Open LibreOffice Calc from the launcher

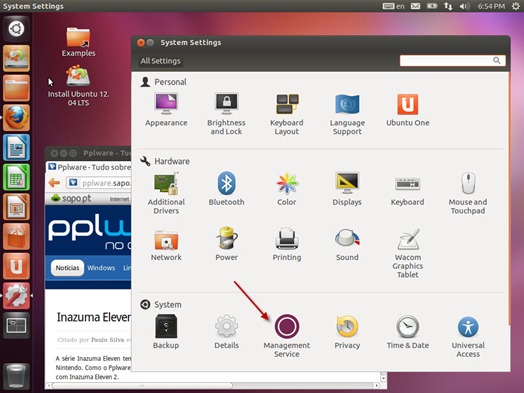point(16,177)
